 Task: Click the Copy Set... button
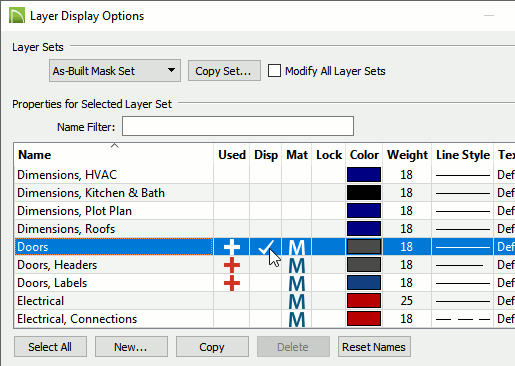[x=224, y=71]
